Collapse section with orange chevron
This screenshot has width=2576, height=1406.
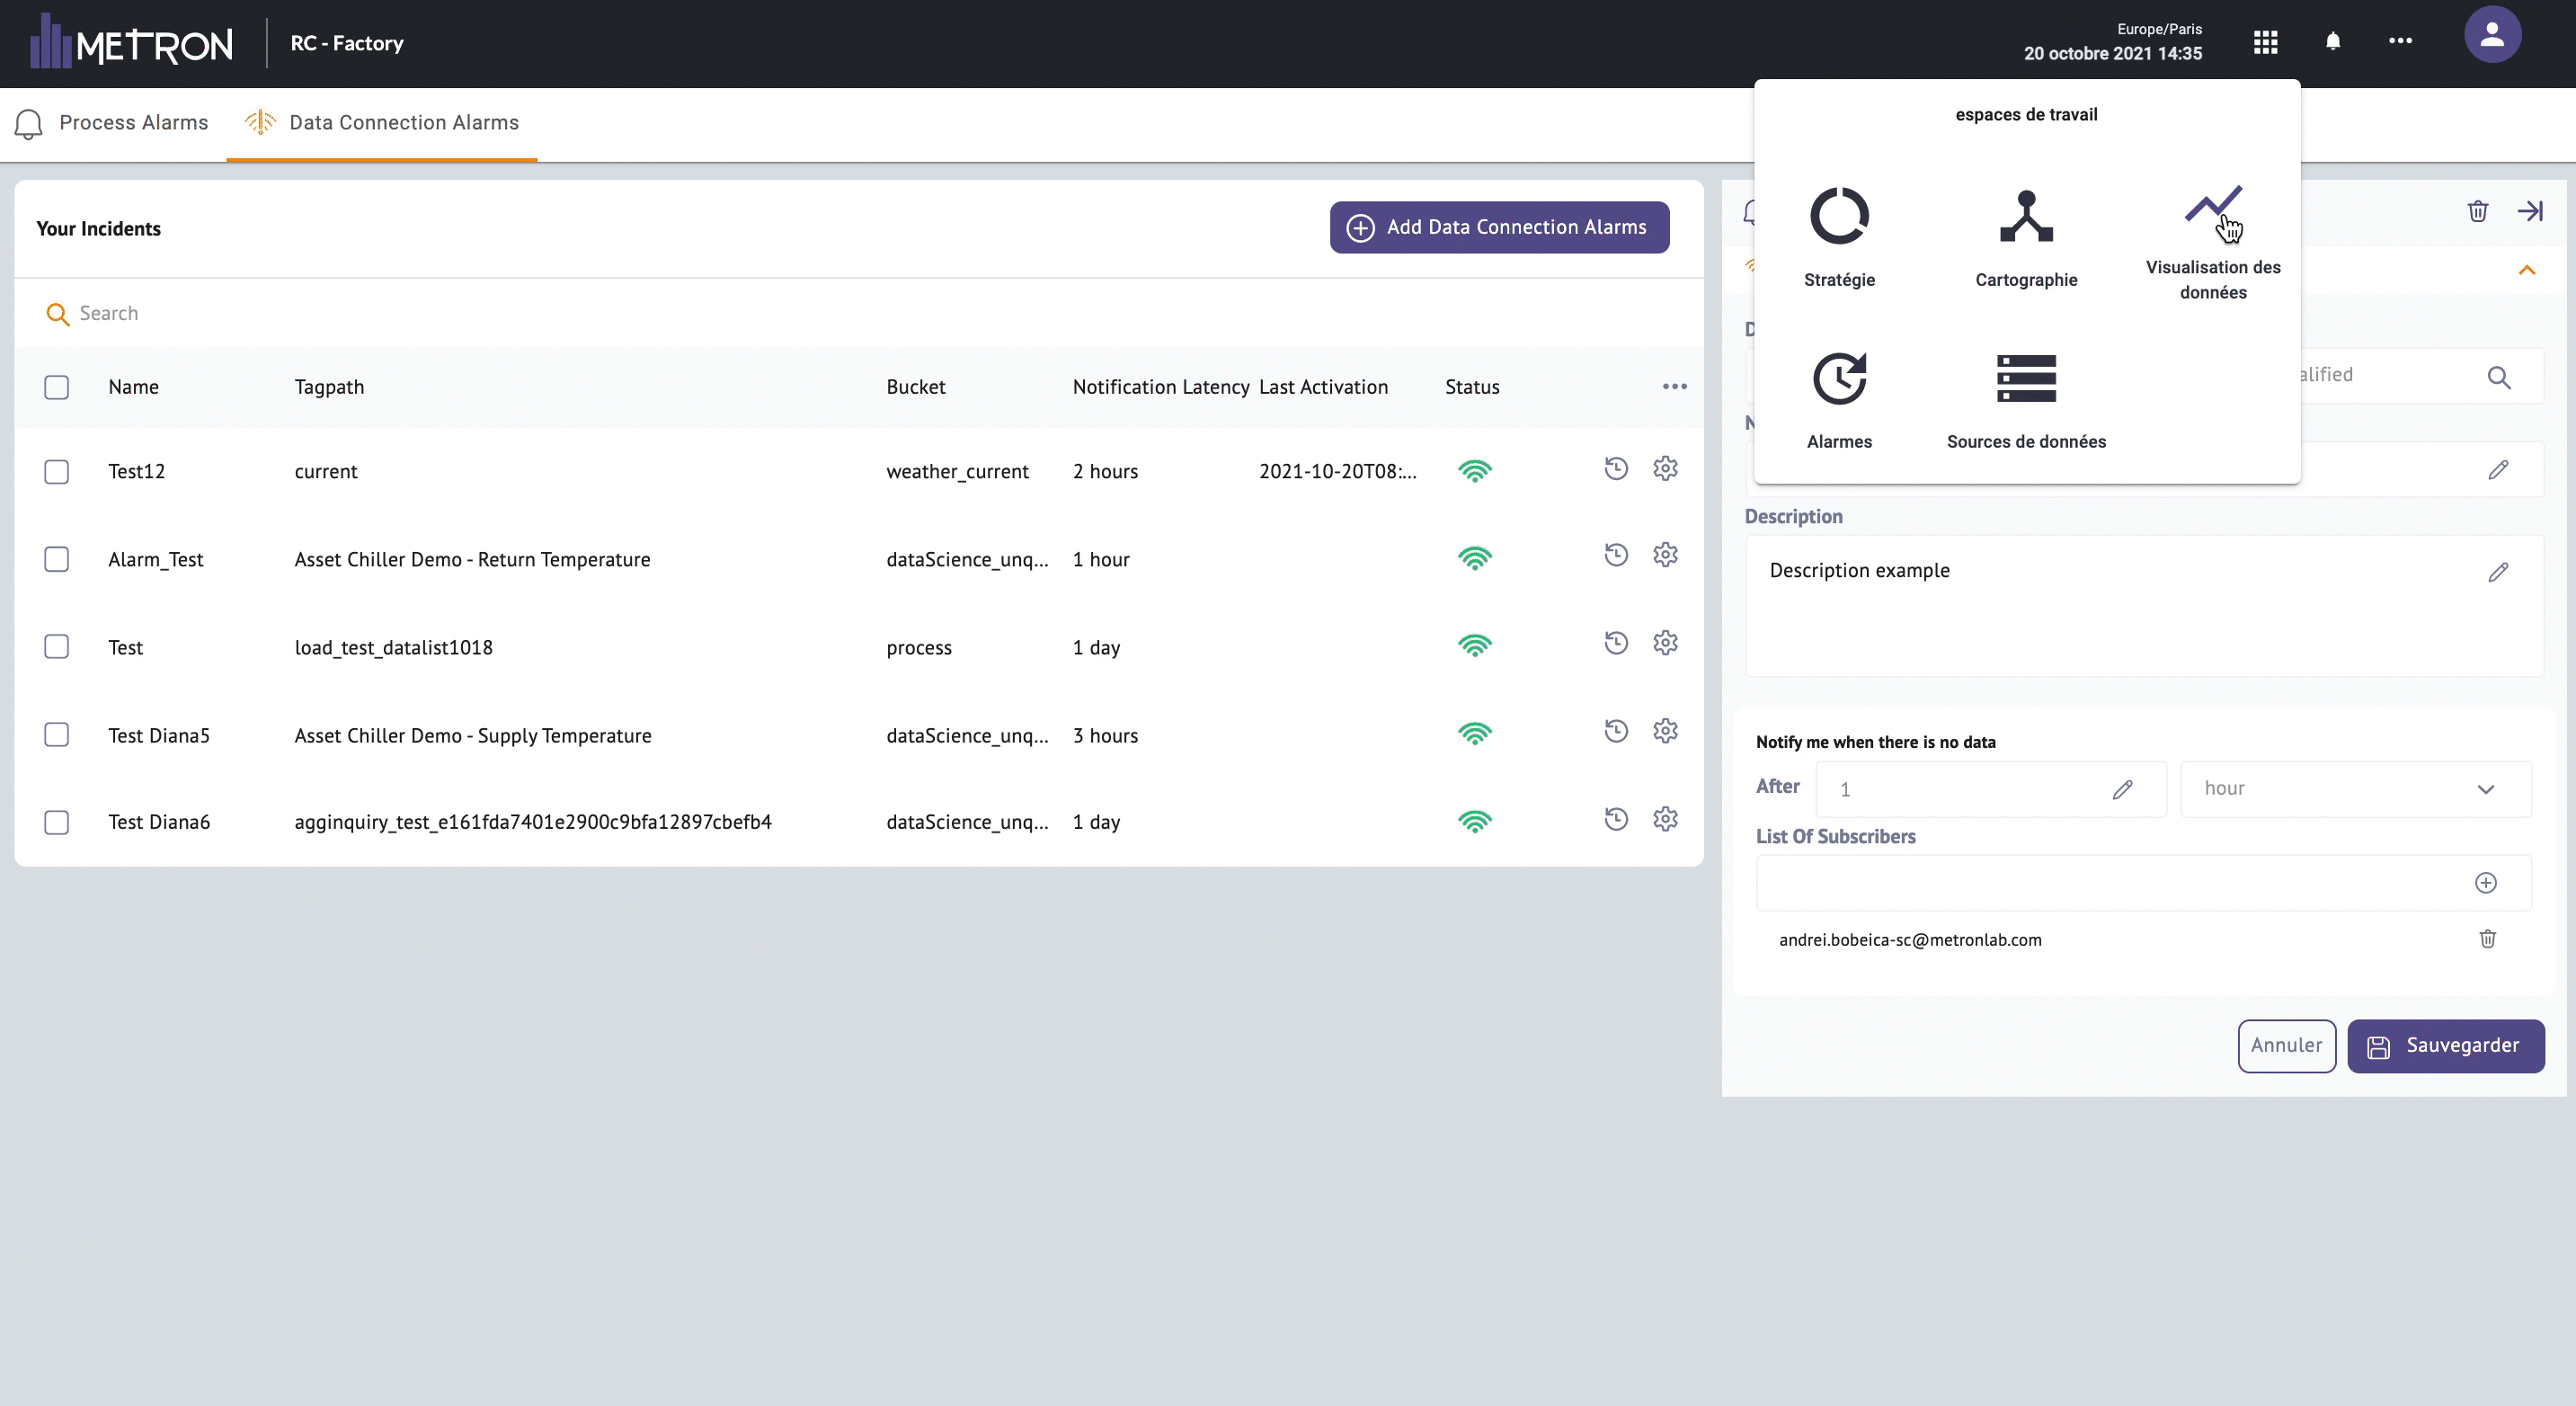point(2526,270)
